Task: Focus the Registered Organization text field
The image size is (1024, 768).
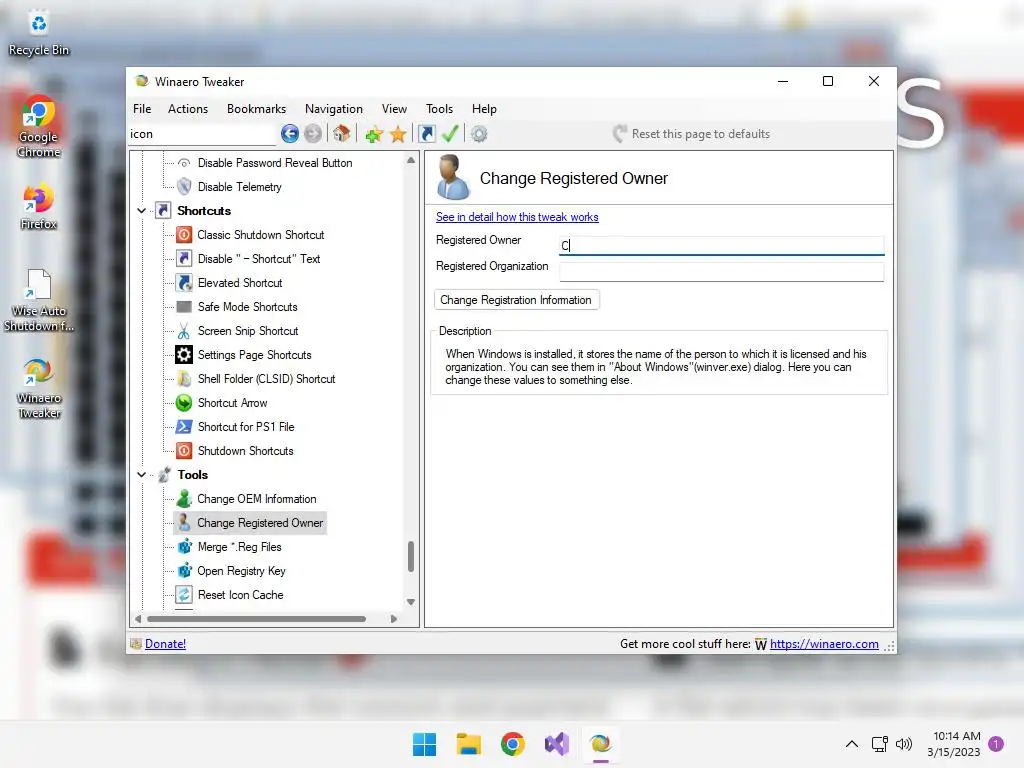Action: pos(722,271)
